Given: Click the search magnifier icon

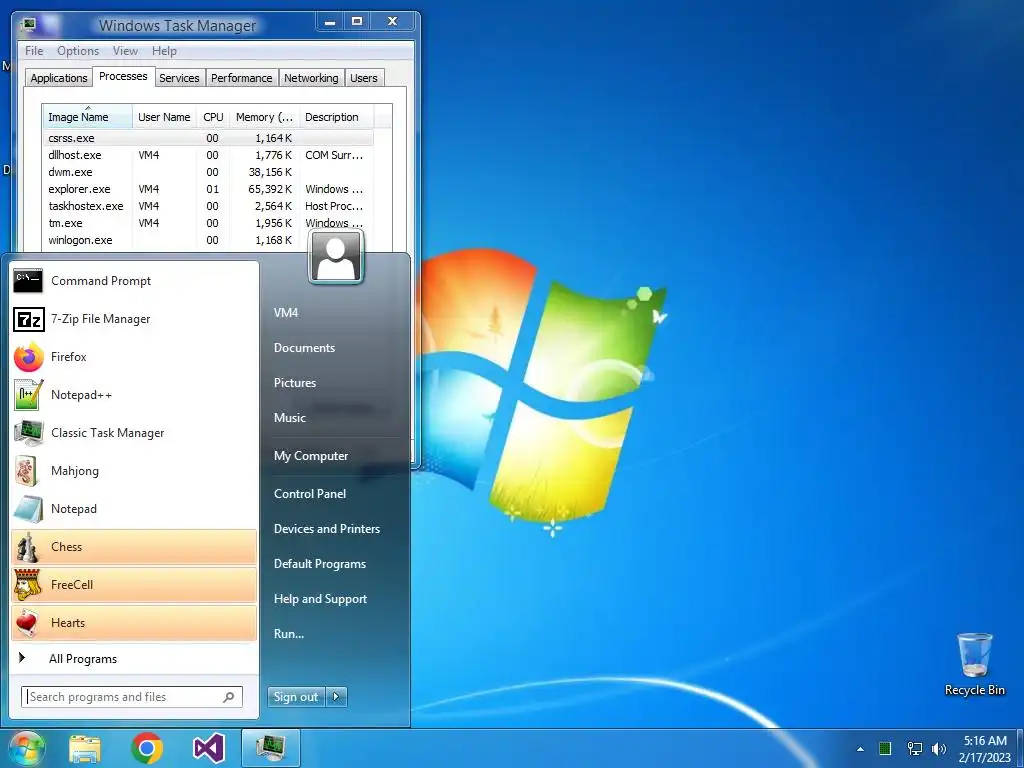Looking at the screenshot, I should point(229,697).
